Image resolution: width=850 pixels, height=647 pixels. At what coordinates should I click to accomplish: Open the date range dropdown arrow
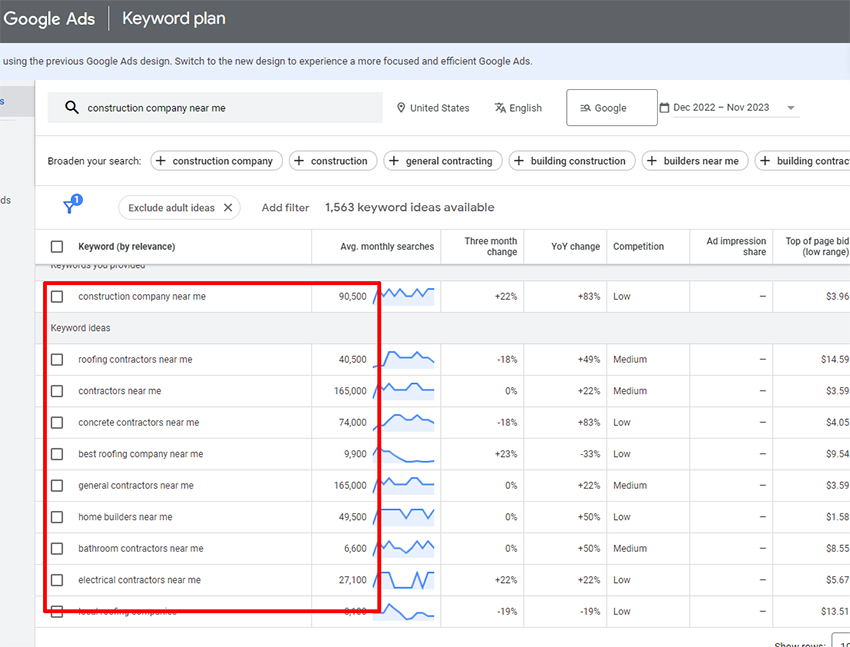[x=790, y=108]
